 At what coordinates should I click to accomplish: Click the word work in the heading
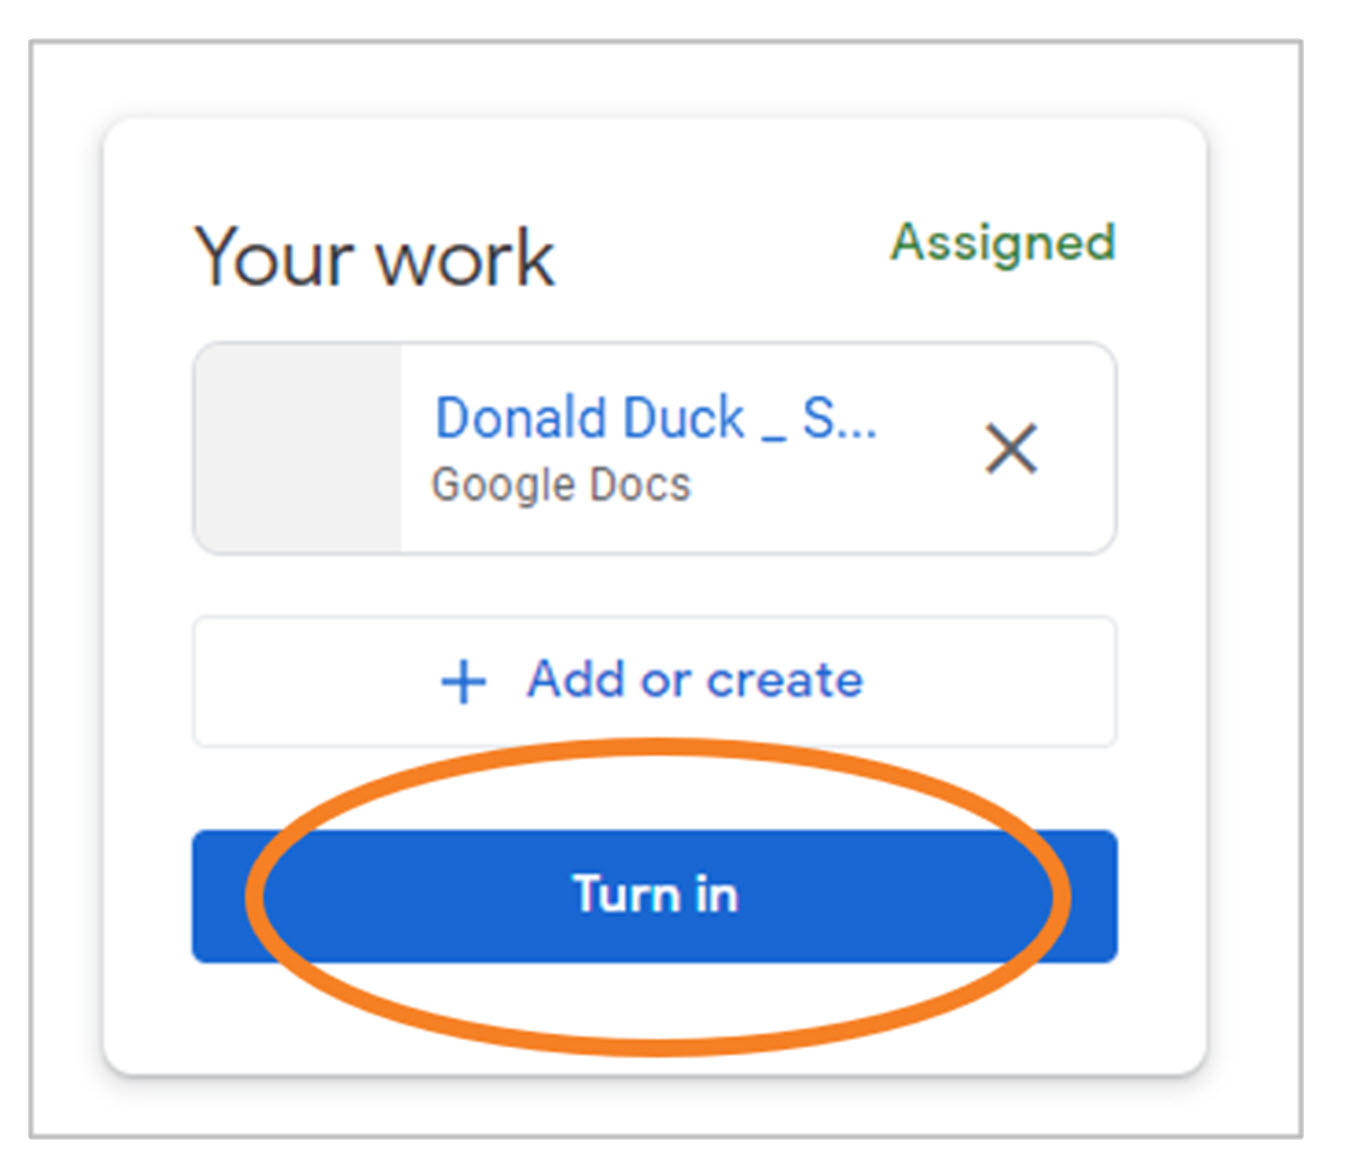[465, 259]
